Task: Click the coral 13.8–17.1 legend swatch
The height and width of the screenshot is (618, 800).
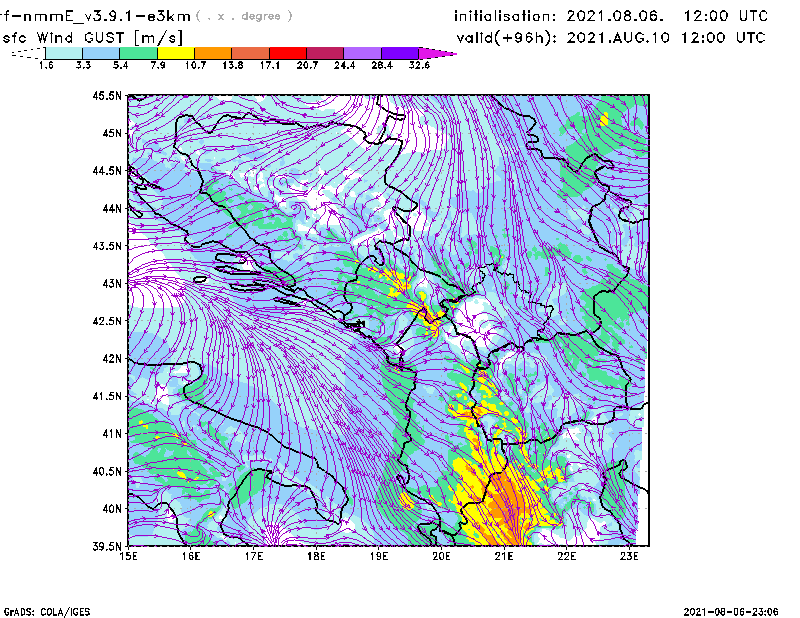Action: 251,53
